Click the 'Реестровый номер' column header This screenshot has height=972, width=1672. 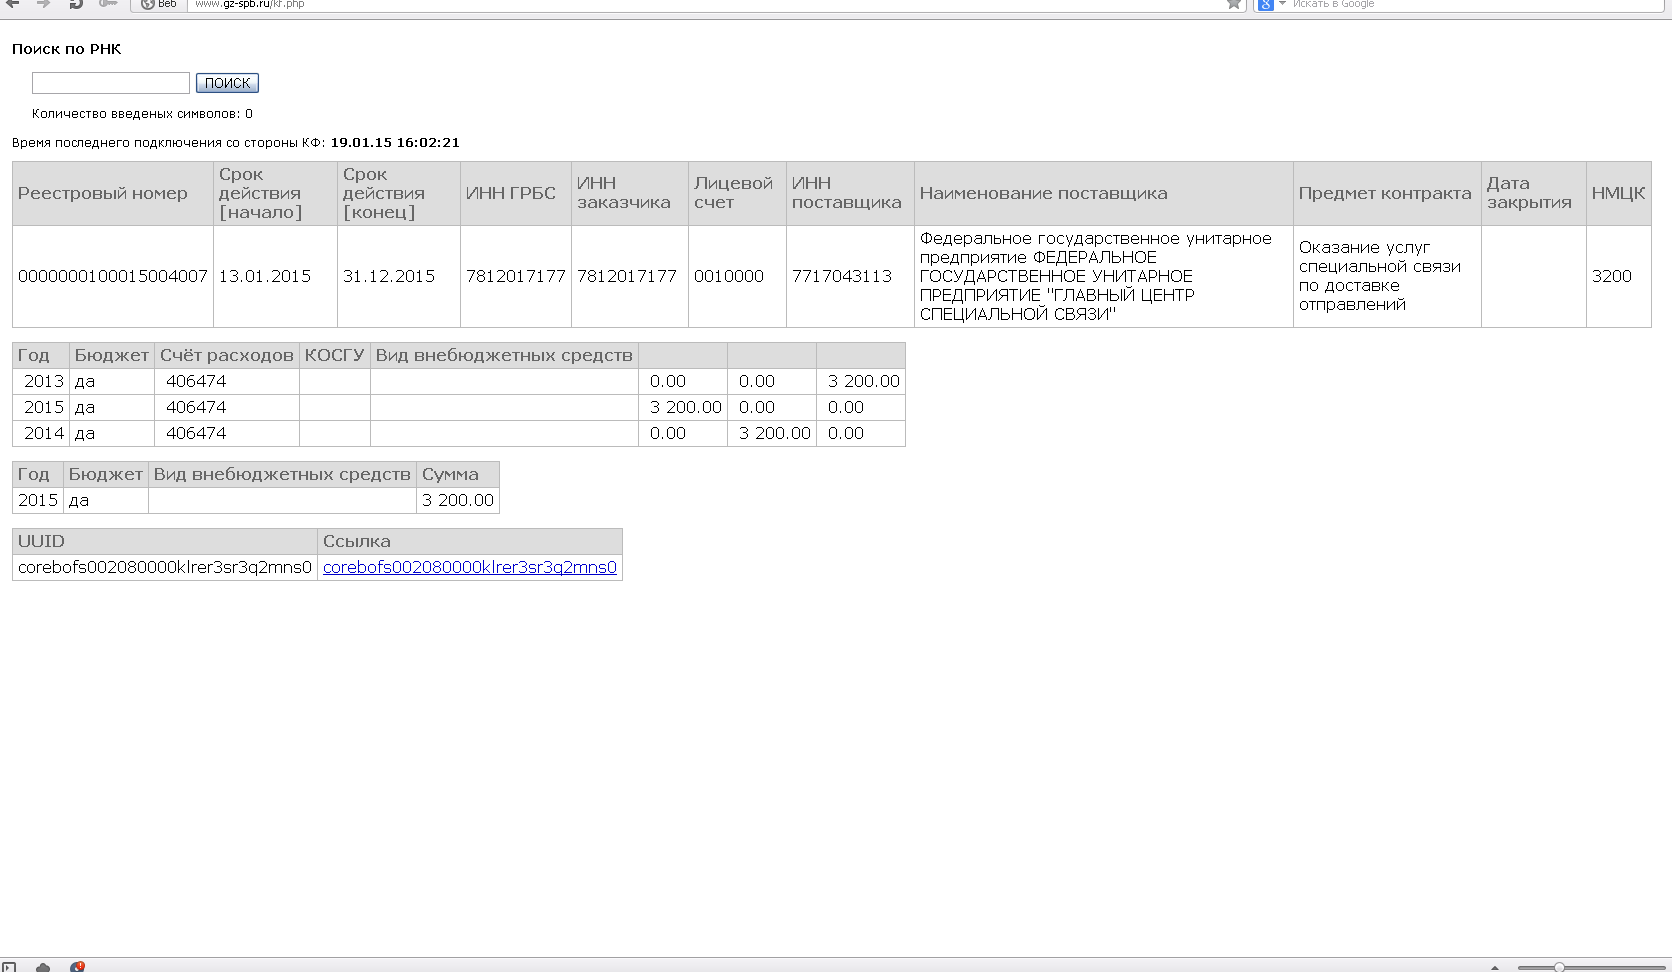click(x=113, y=193)
